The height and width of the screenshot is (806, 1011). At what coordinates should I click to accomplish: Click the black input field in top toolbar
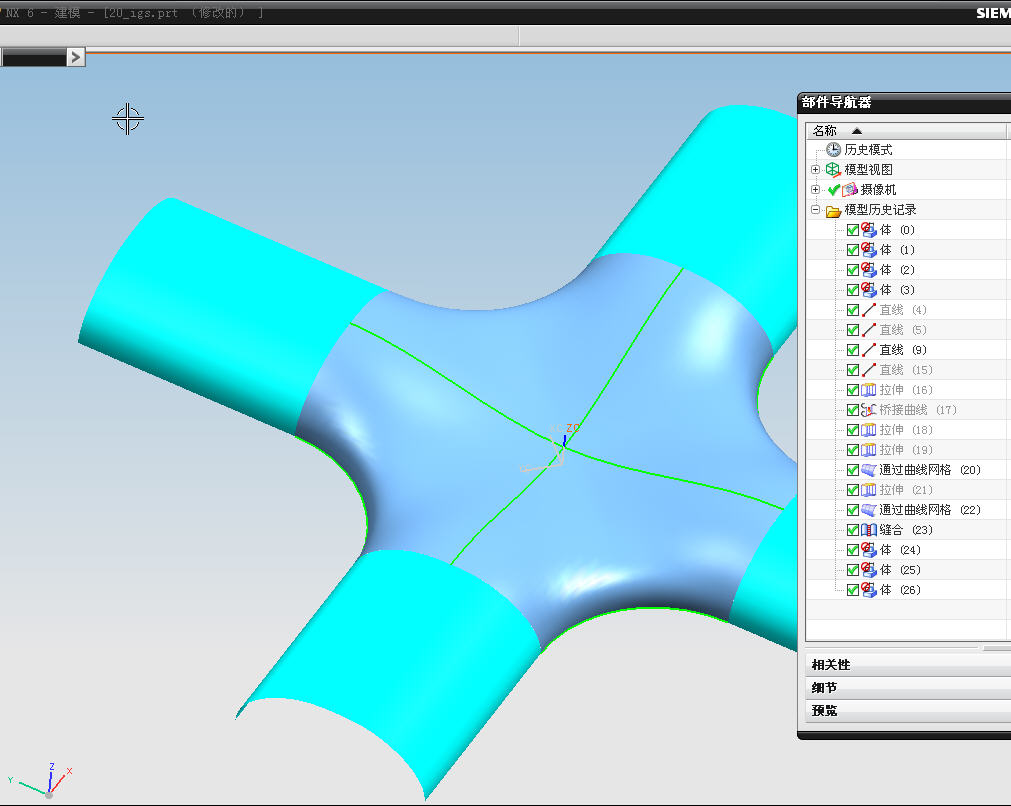point(34,58)
